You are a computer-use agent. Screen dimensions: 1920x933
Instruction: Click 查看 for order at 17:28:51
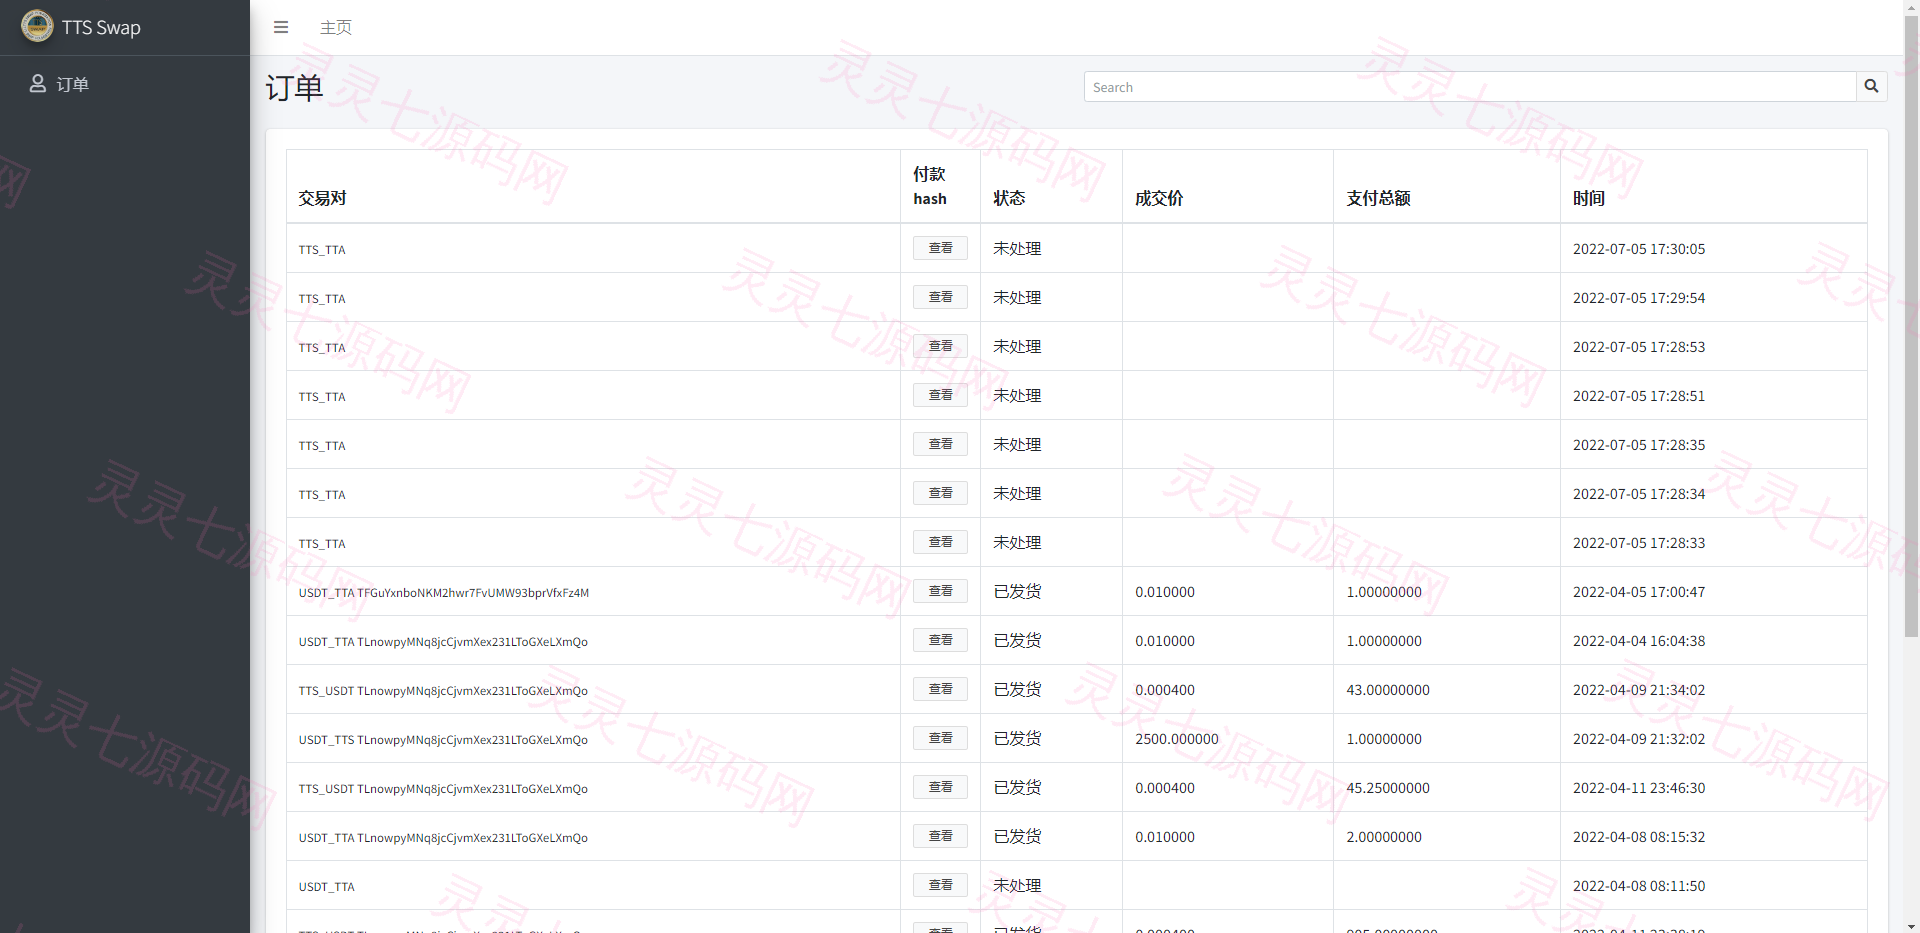pyautogui.click(x=940, y=395)
